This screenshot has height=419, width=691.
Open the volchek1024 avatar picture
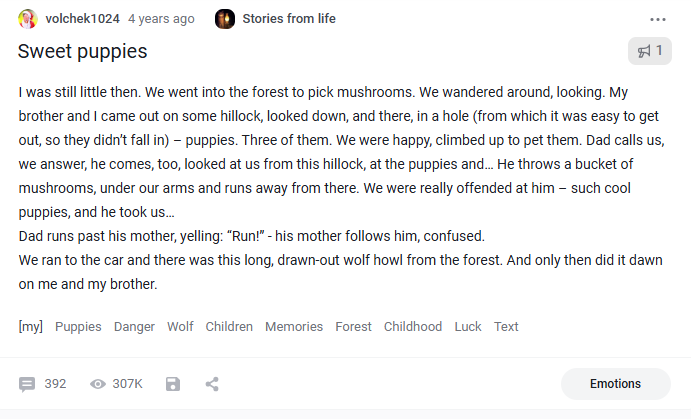27,19
